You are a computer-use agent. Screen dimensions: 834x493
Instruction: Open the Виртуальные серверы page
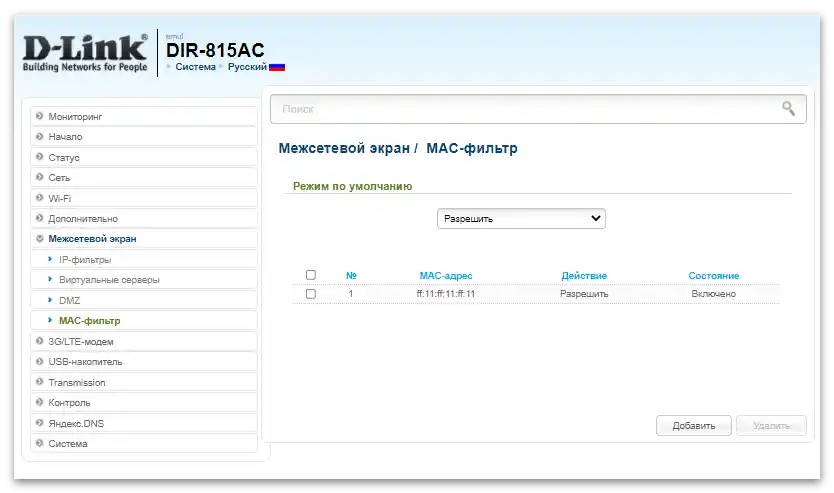tap(144, 279)
